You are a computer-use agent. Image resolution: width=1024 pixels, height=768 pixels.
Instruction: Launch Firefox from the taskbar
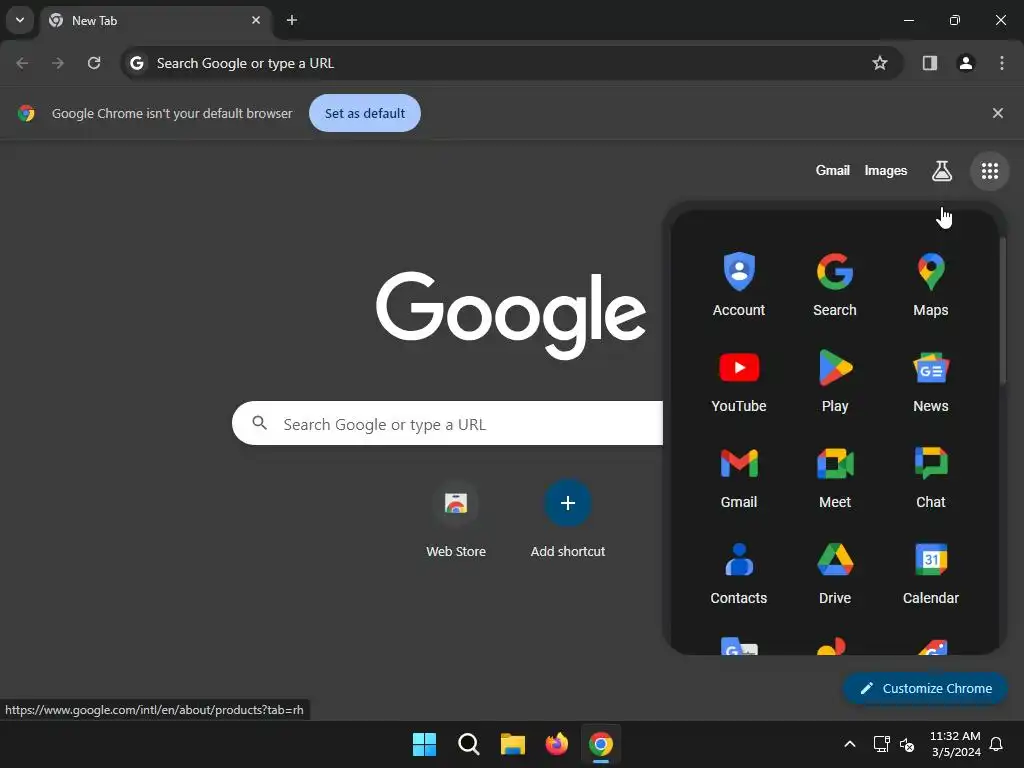click(x=556, y=744)
